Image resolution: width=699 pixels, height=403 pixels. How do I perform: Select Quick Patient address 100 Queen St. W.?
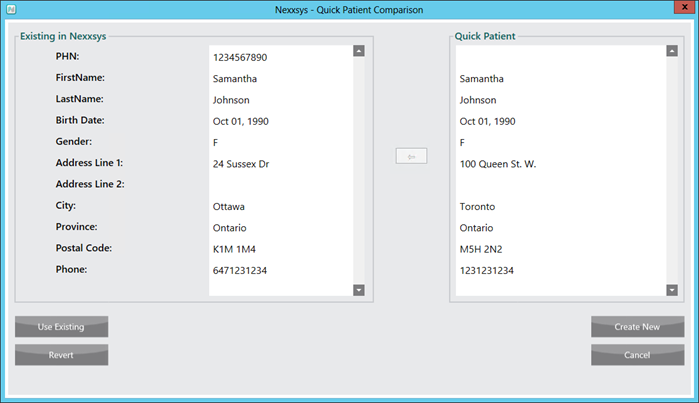point(498,164)
